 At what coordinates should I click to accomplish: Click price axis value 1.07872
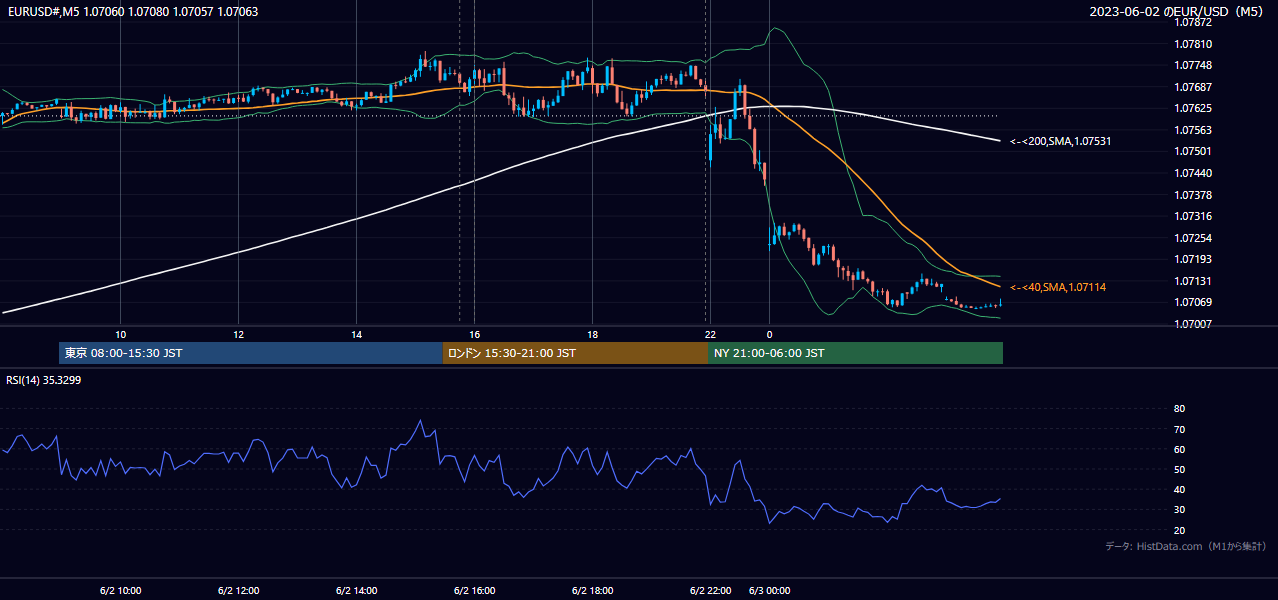tap(1193, 22)
